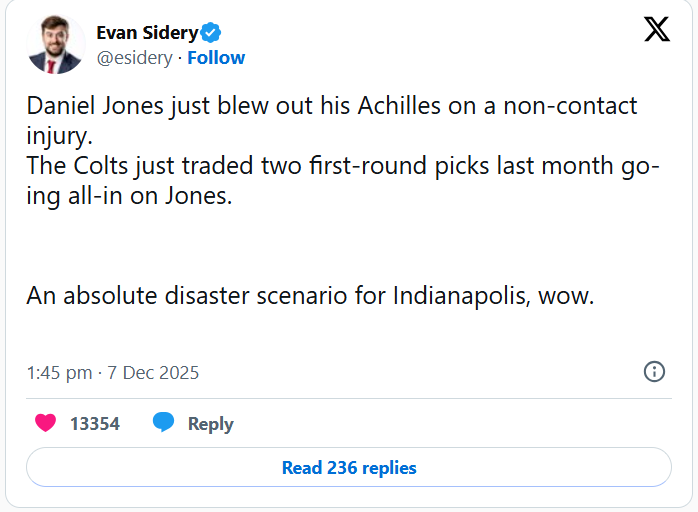The image size is (698, 512).
Task: Open the 1:45 pm tweet timestamp
Action: 113,373
